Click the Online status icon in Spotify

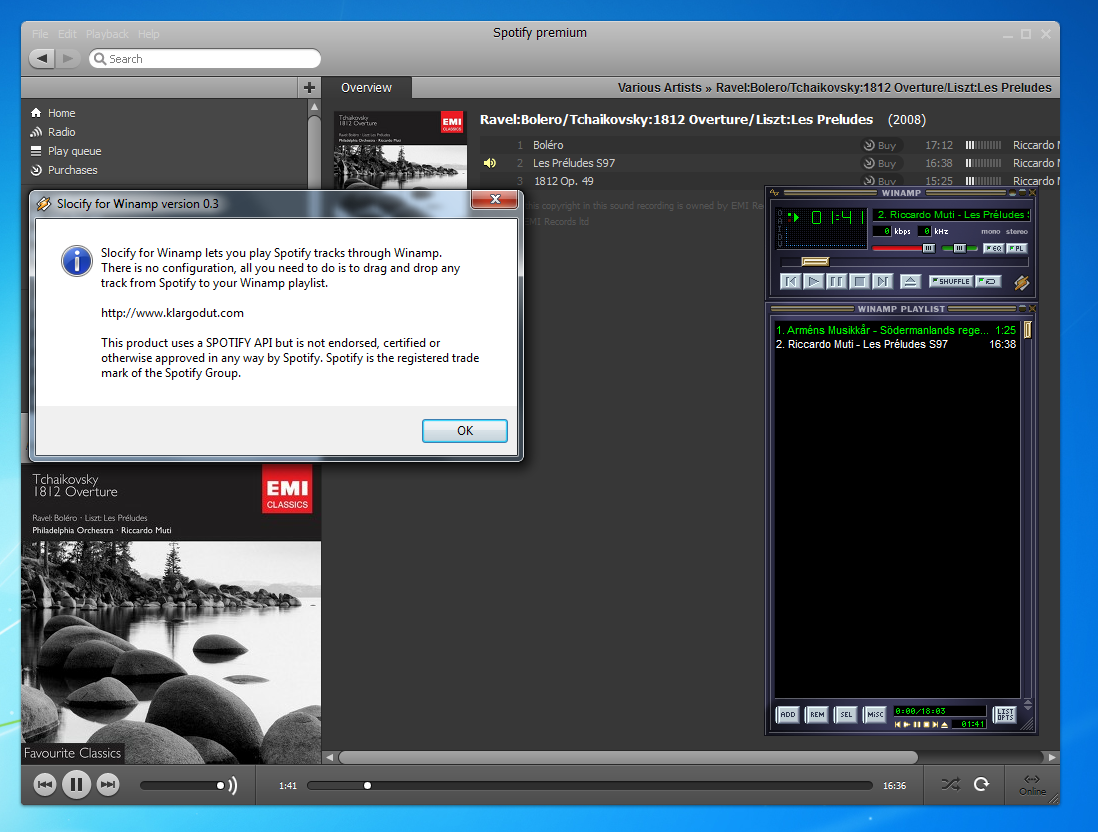click(x=1032, y=784)
